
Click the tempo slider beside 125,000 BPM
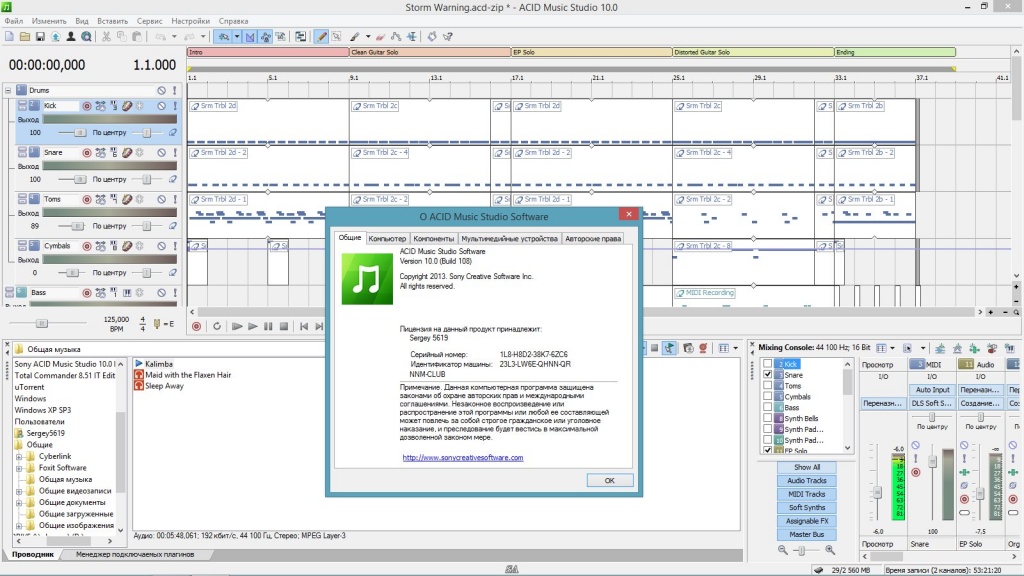[x=42, y=323]
